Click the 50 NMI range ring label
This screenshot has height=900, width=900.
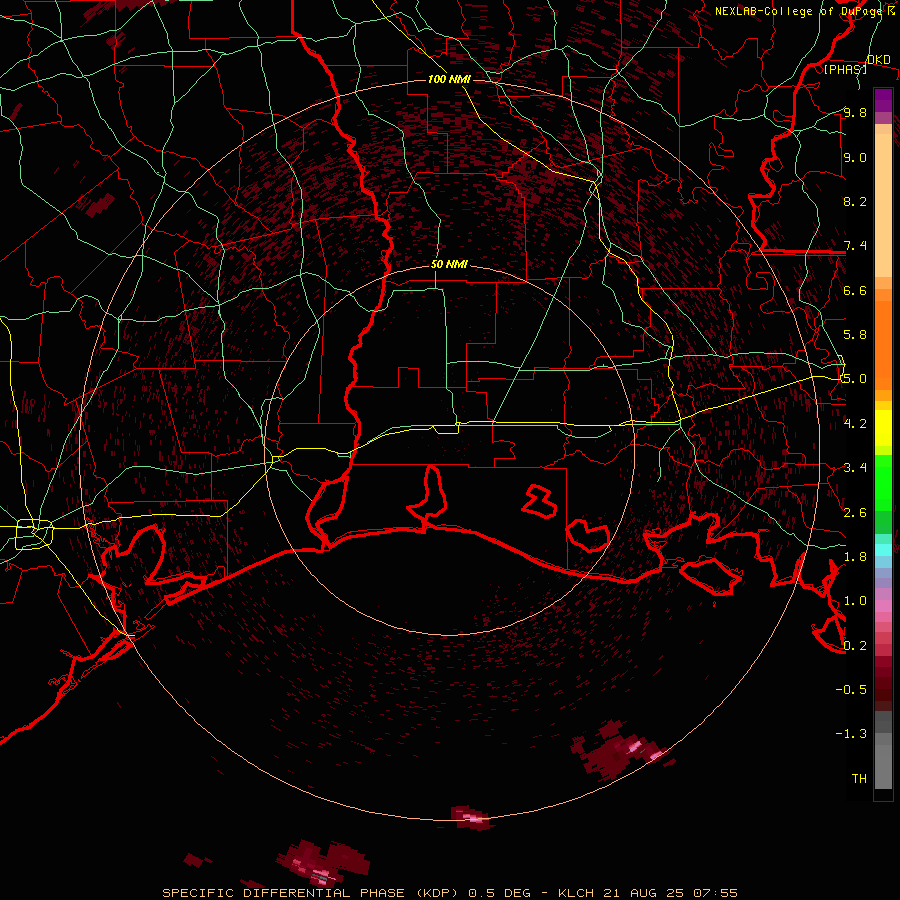coord(449,264)
